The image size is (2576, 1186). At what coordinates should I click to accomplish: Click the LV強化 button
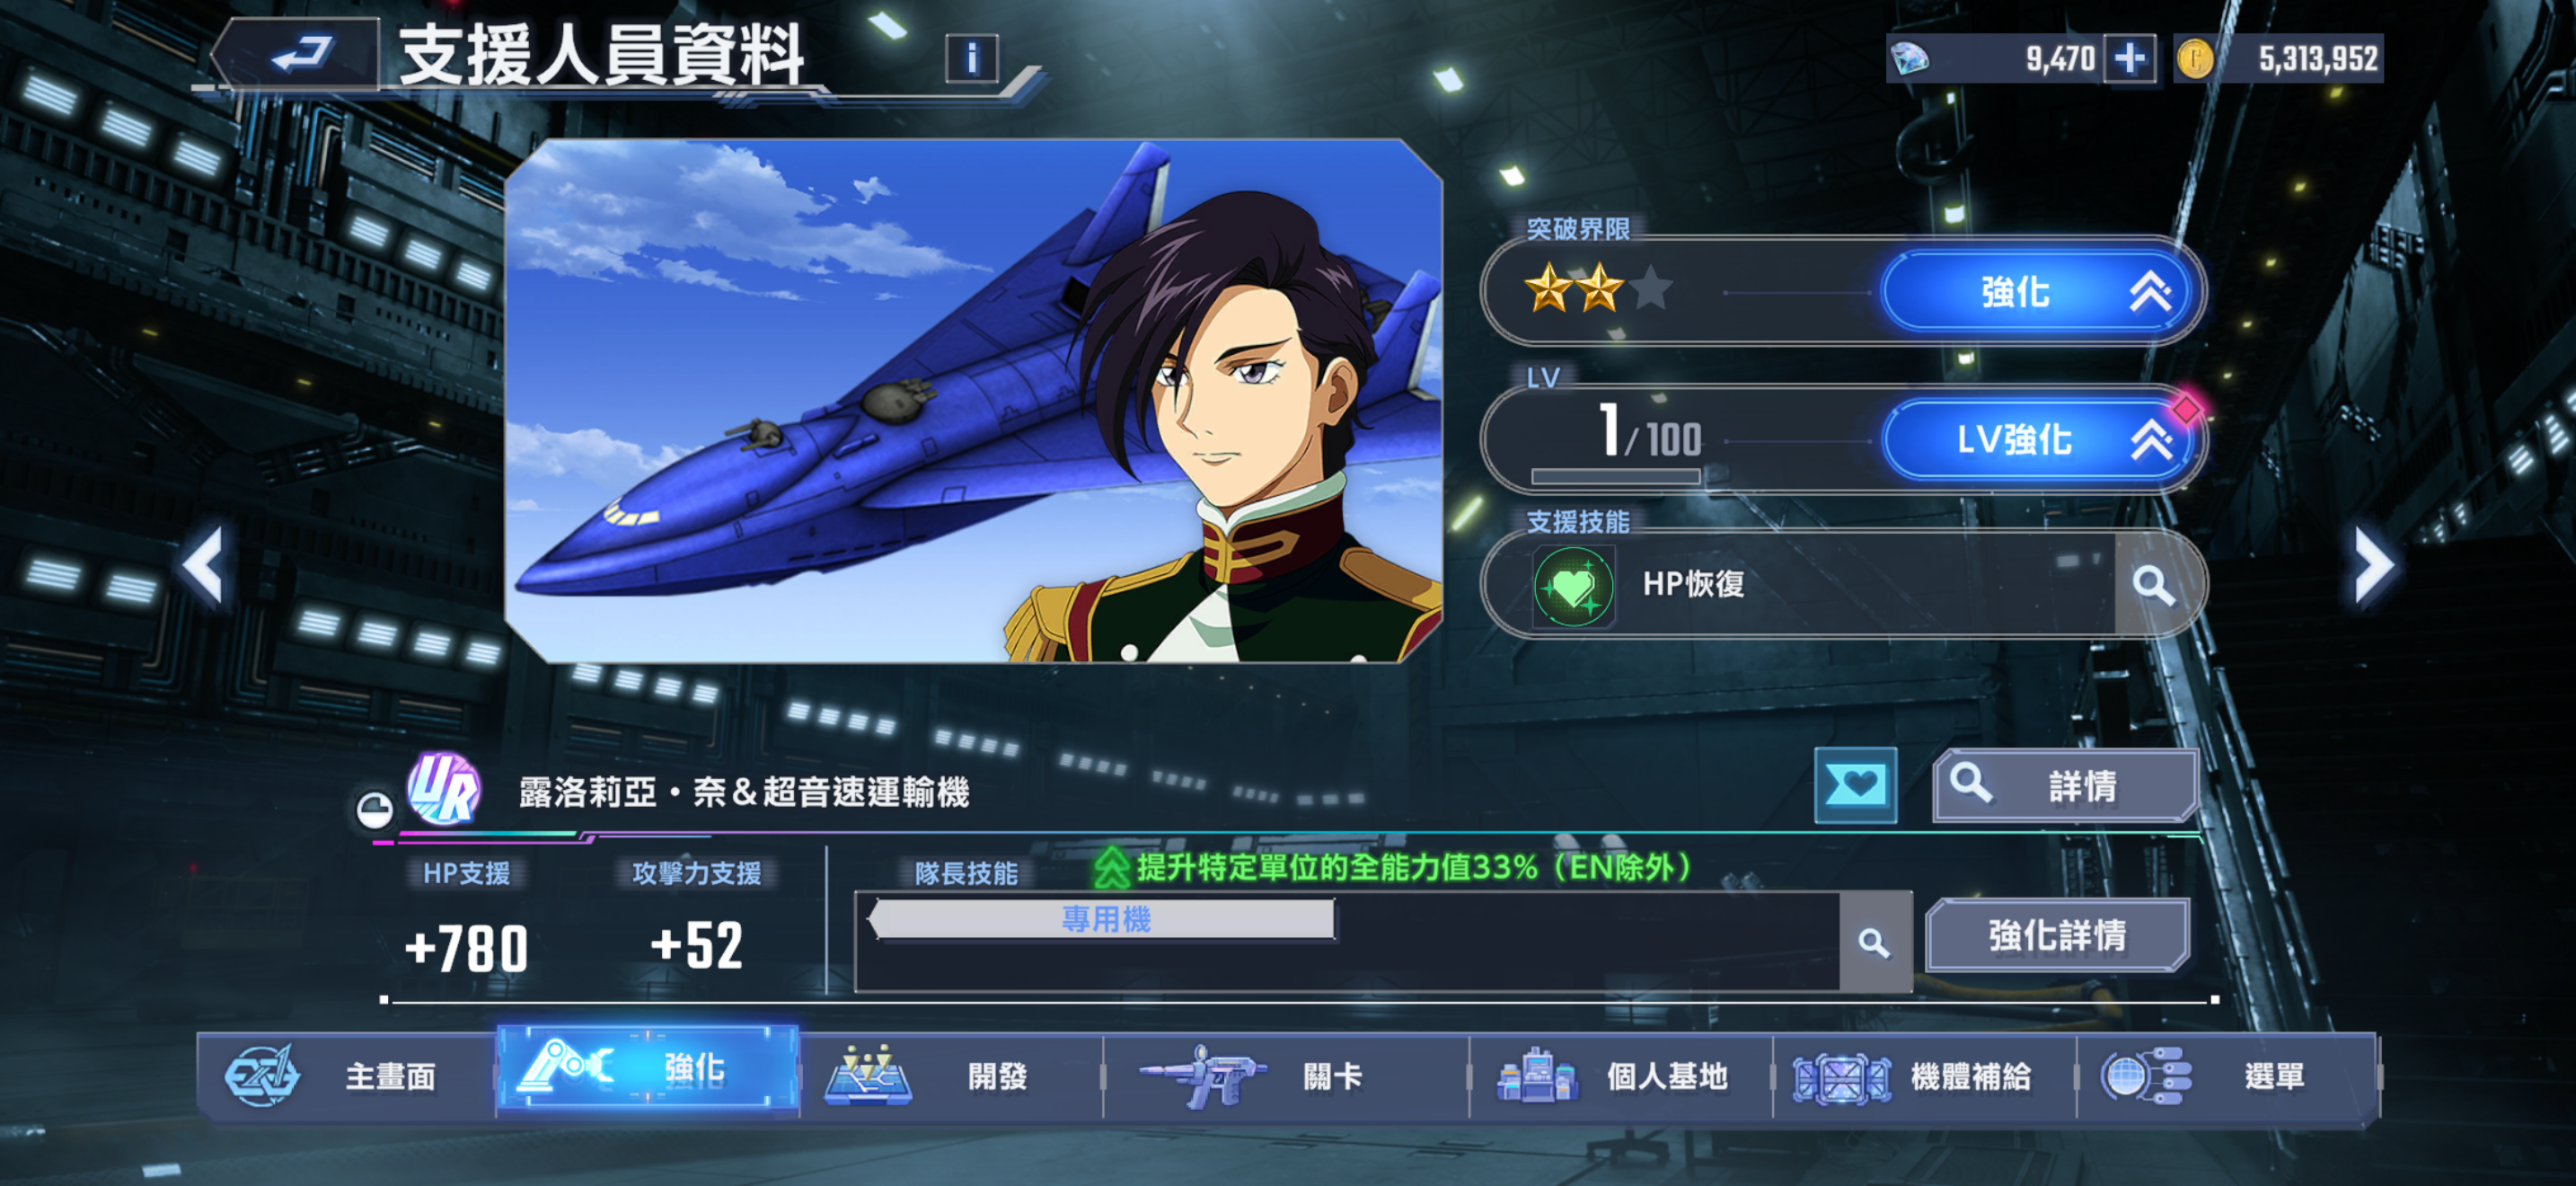point(2038,440)
